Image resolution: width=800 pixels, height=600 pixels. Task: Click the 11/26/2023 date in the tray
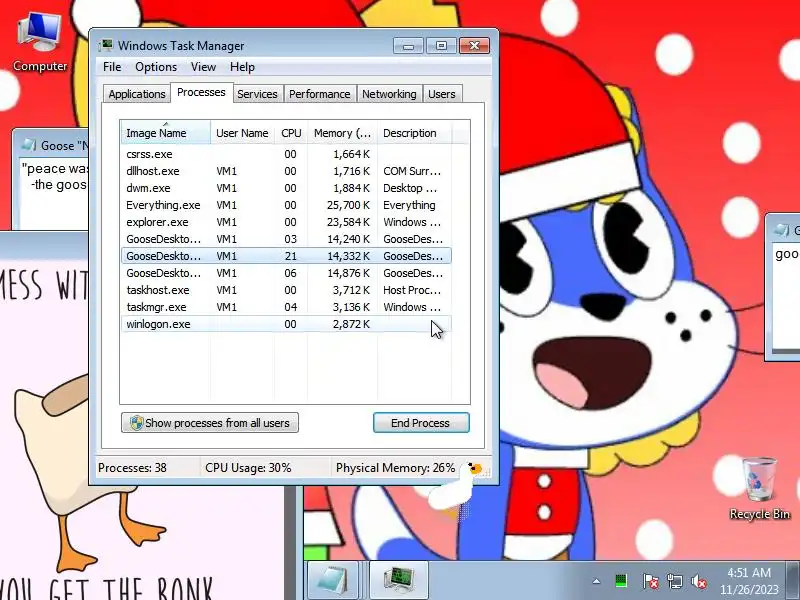tap(749, 590)
